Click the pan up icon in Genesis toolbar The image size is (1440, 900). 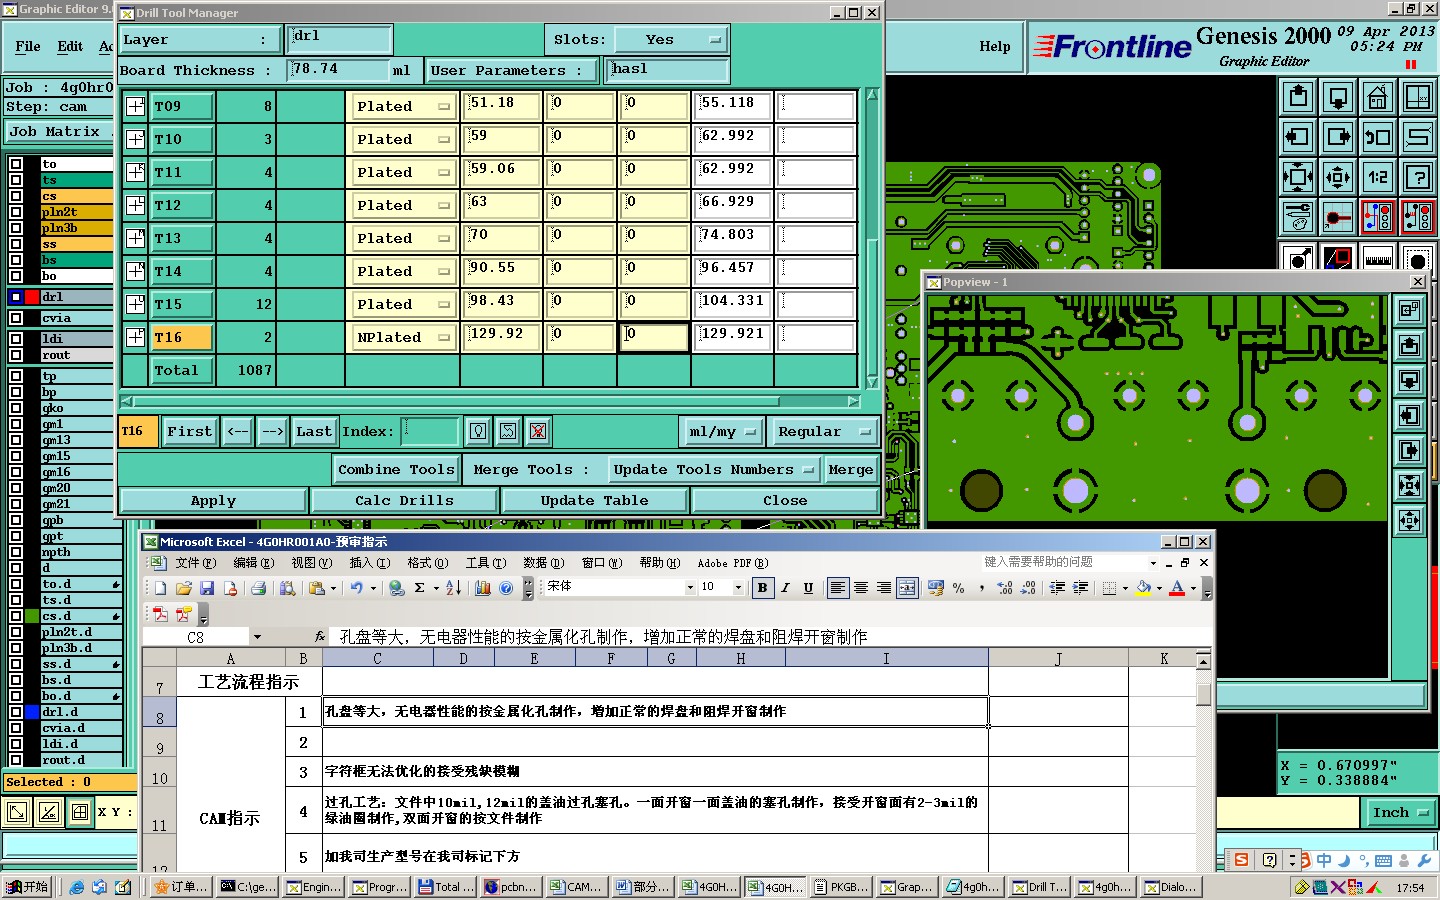point(1298,97)
